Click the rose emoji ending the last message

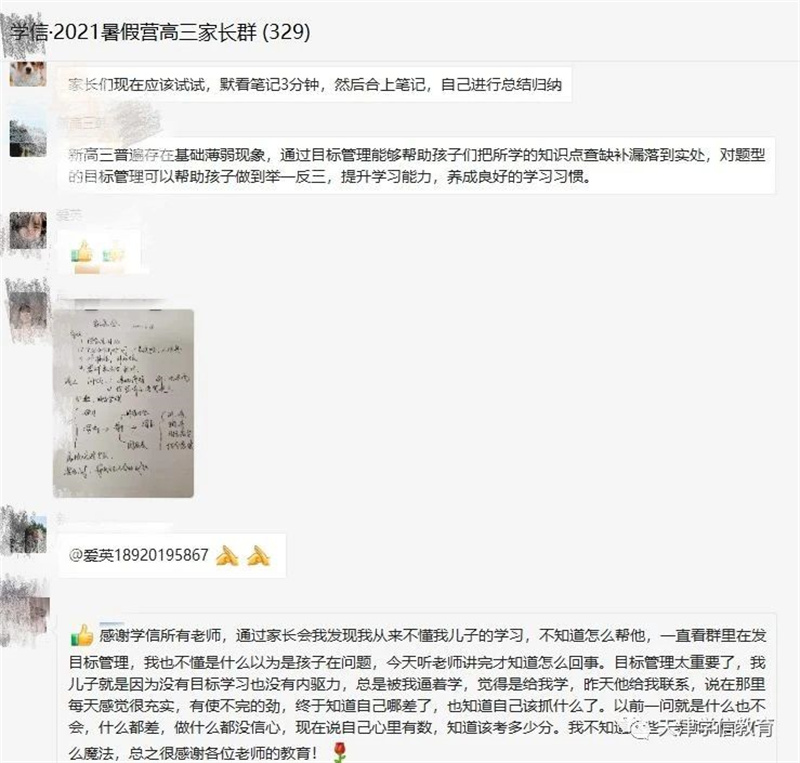pyautogui.click(x=340, y=752)
